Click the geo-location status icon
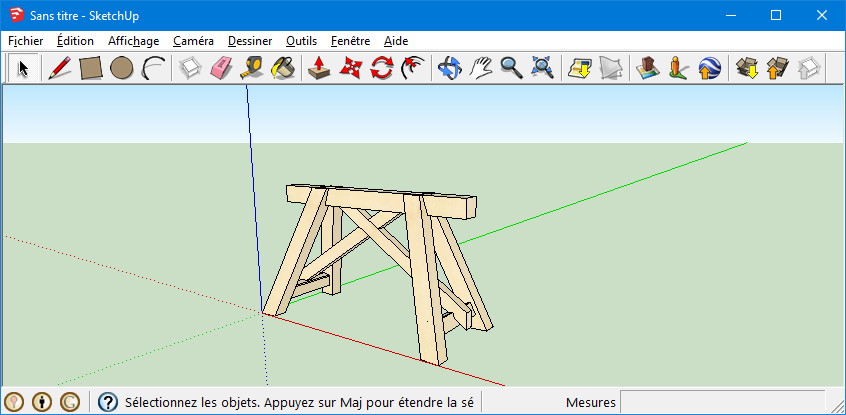 coord(14,402)
